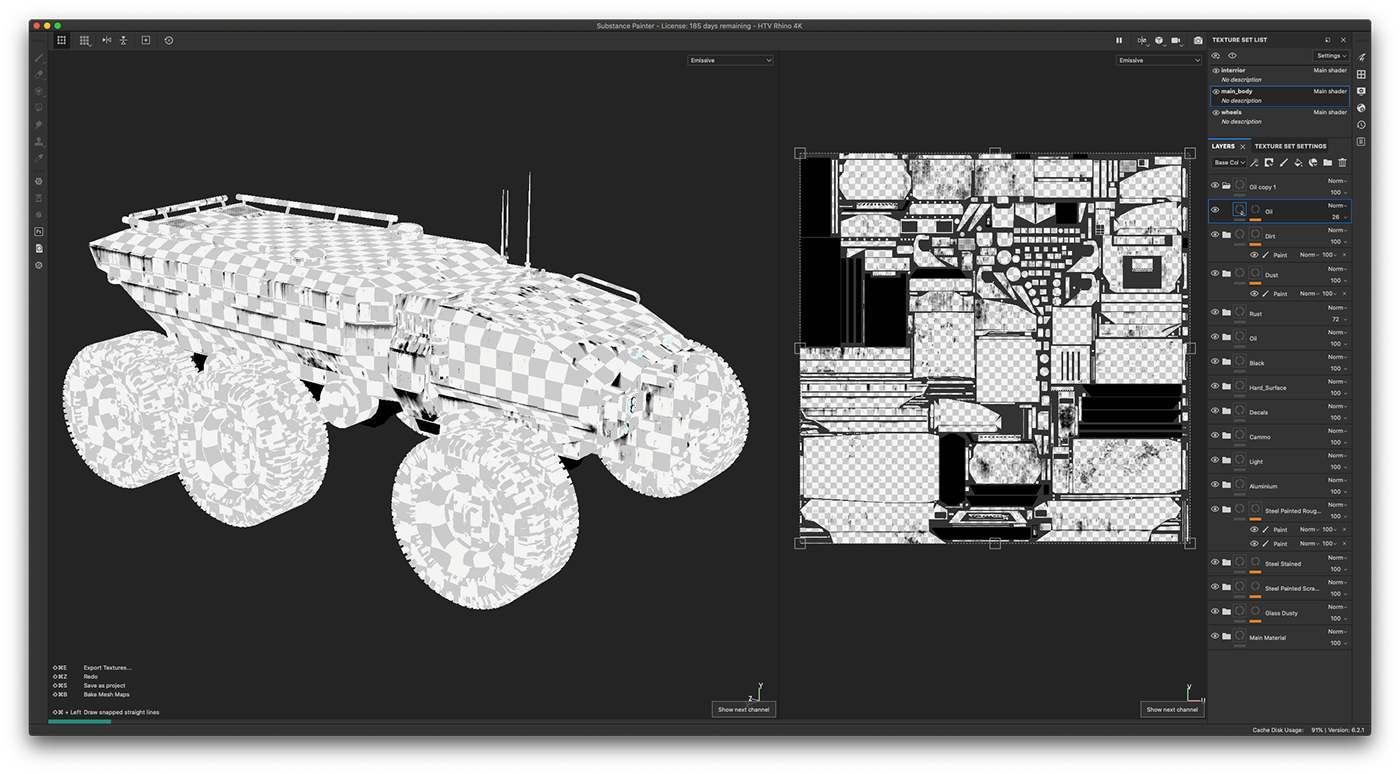Open Shader Settings globe icon in right dock
This screenshot has height=774, width=1400.
(x=1361, y=108)
